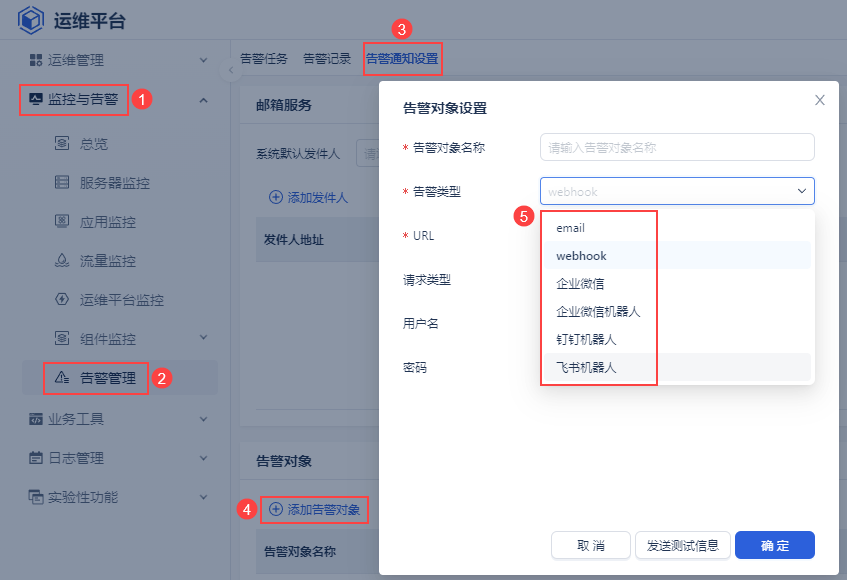Close the 告警对象设置 dialog

coord(819,100)
